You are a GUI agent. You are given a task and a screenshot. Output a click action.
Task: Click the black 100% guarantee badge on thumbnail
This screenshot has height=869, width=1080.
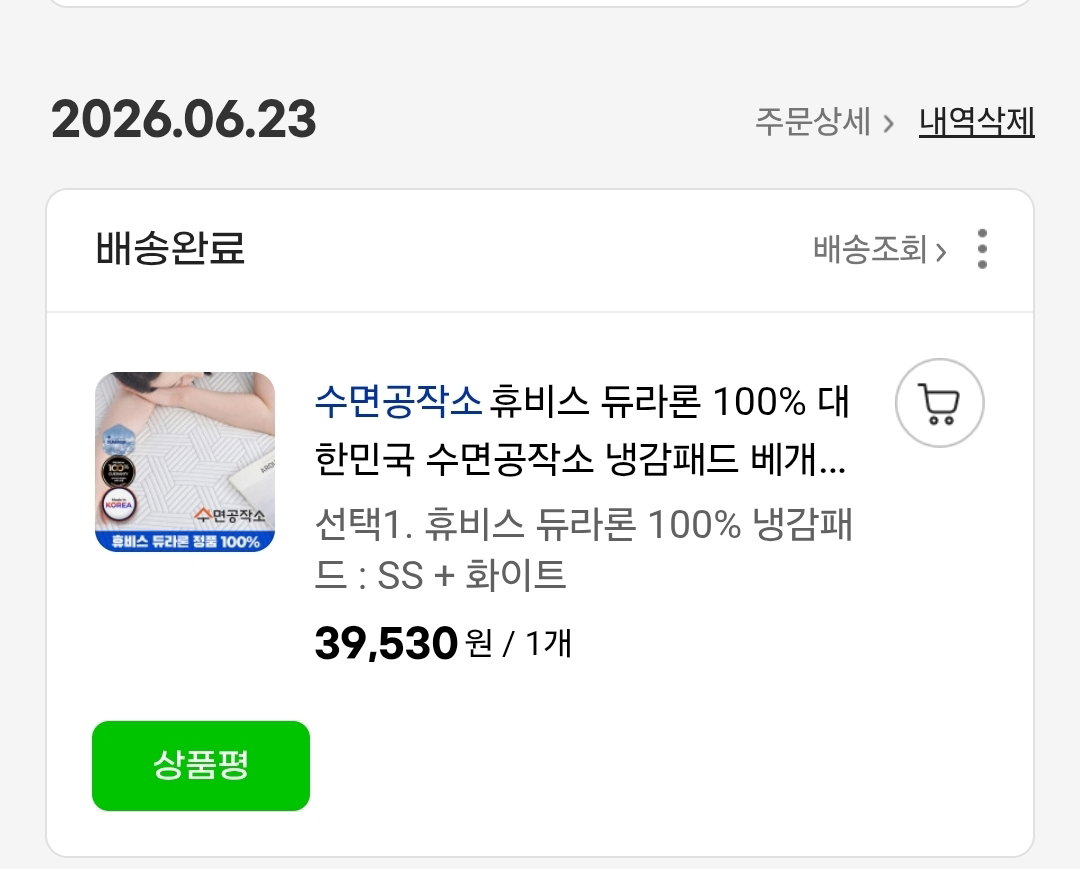click(118, 472)
